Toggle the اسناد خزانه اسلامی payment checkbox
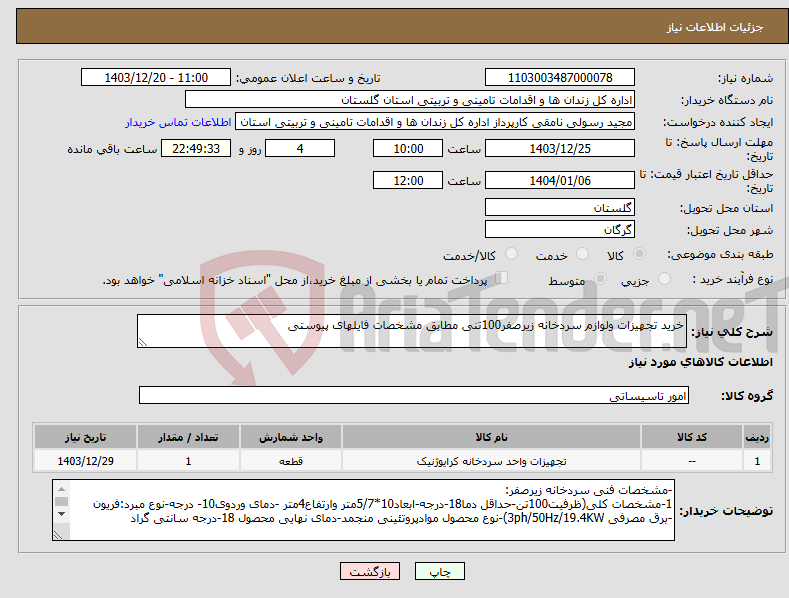The height and width of the screenshot is (598, 789). [502, 278]
